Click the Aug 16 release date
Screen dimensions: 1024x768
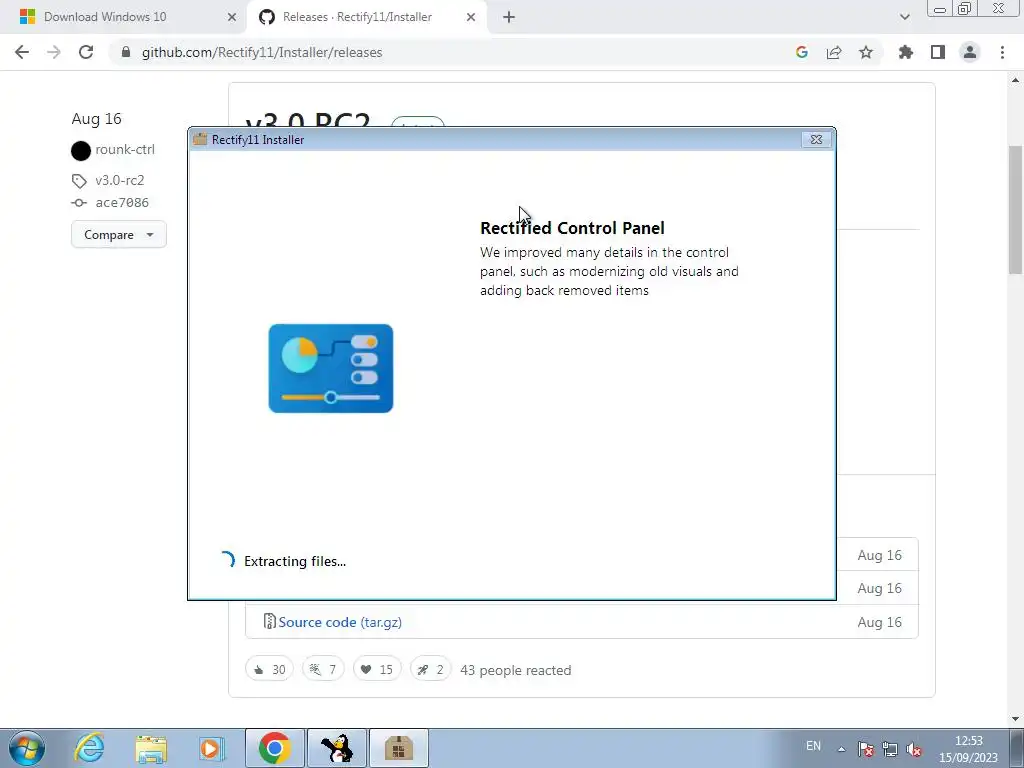tap(97, 119)
